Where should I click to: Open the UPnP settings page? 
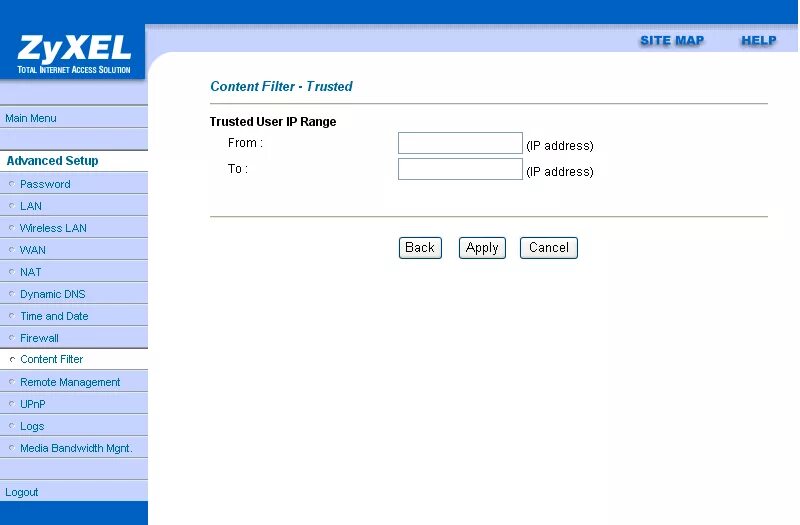(x=33, y=404)
